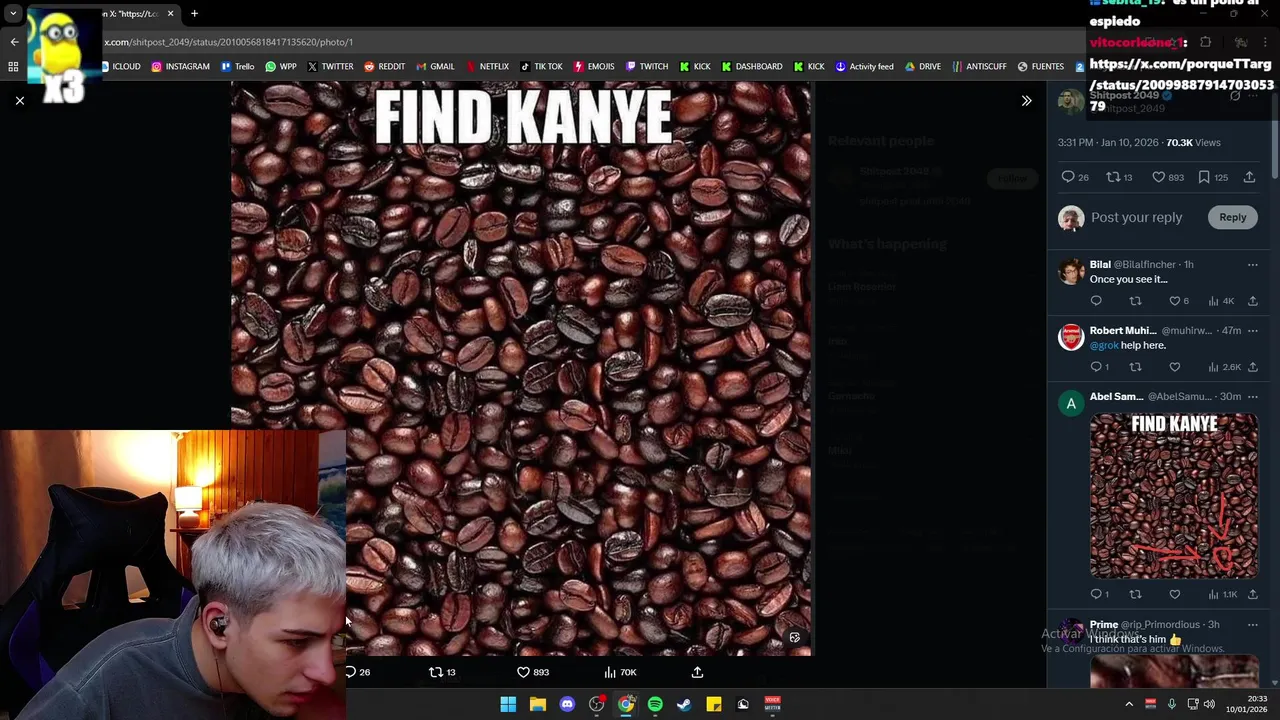Image resolution: width=1280 pixels, height=720 pixels.
Task: Open the @grok mention link
Action: tap(1104, 345)
